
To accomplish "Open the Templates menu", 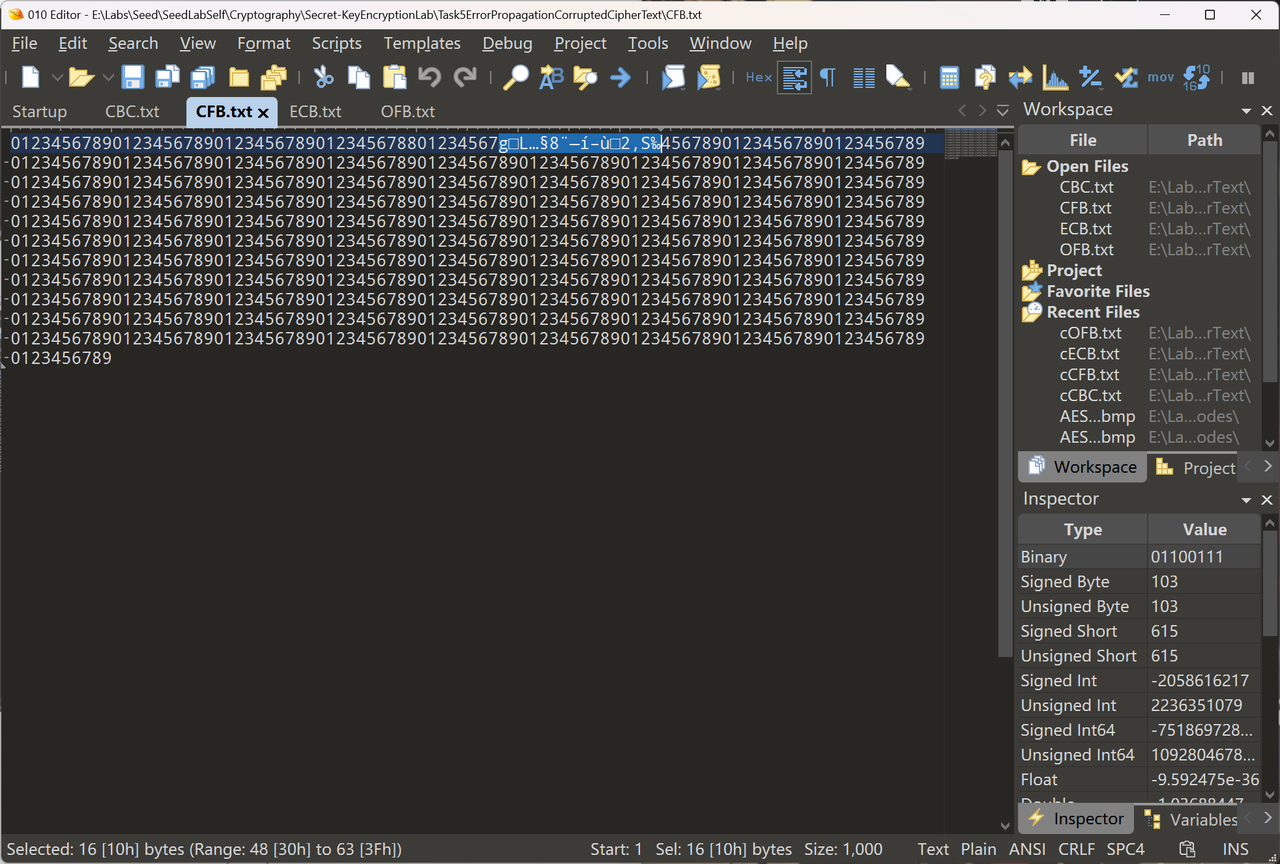I will click(x=422, y=43).
